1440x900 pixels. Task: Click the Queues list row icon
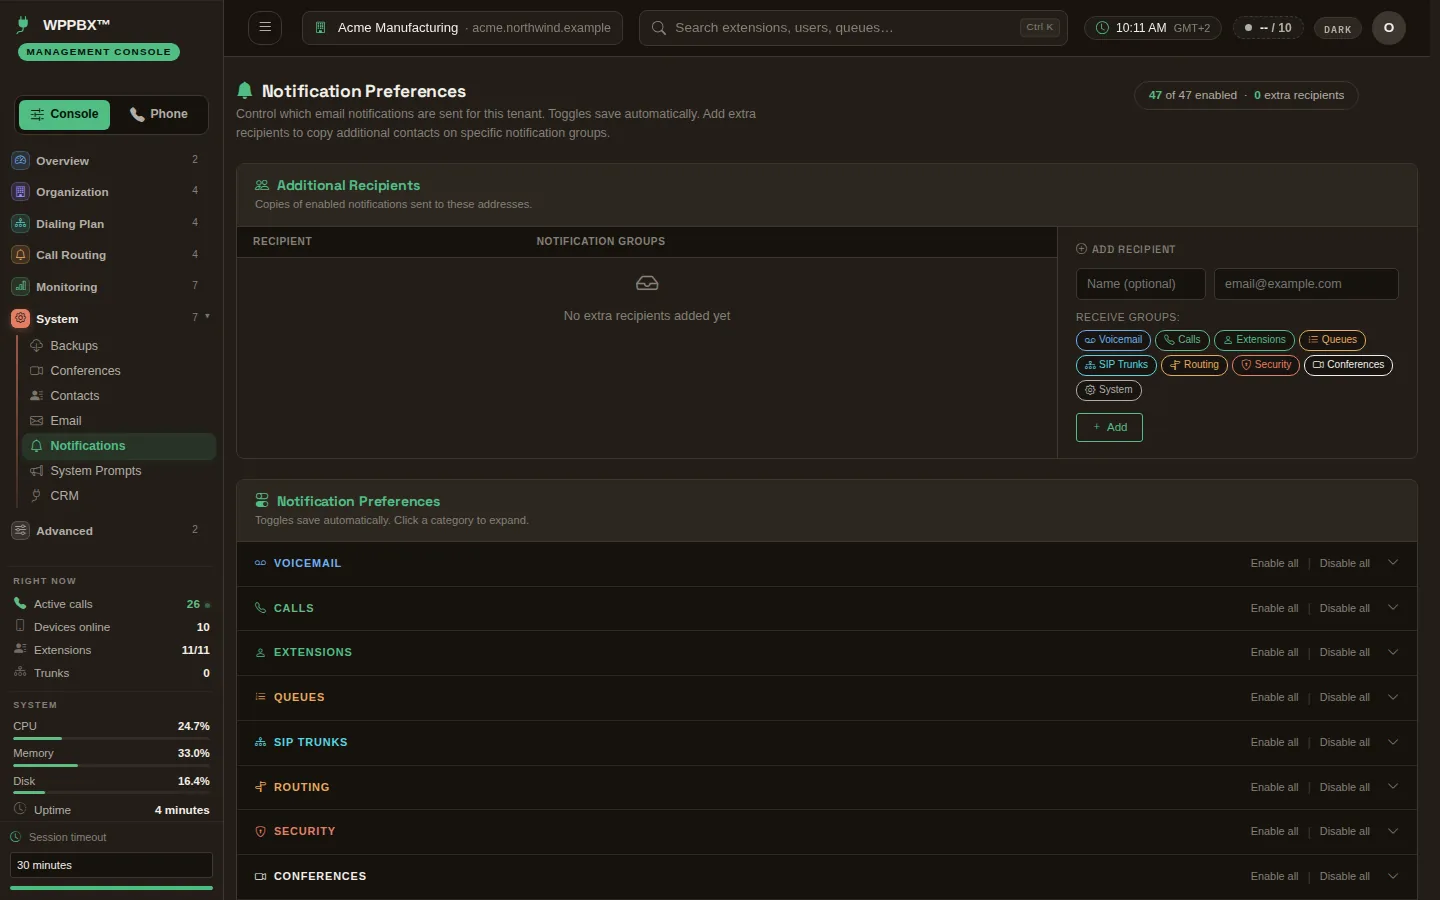[x=260, y=697]
